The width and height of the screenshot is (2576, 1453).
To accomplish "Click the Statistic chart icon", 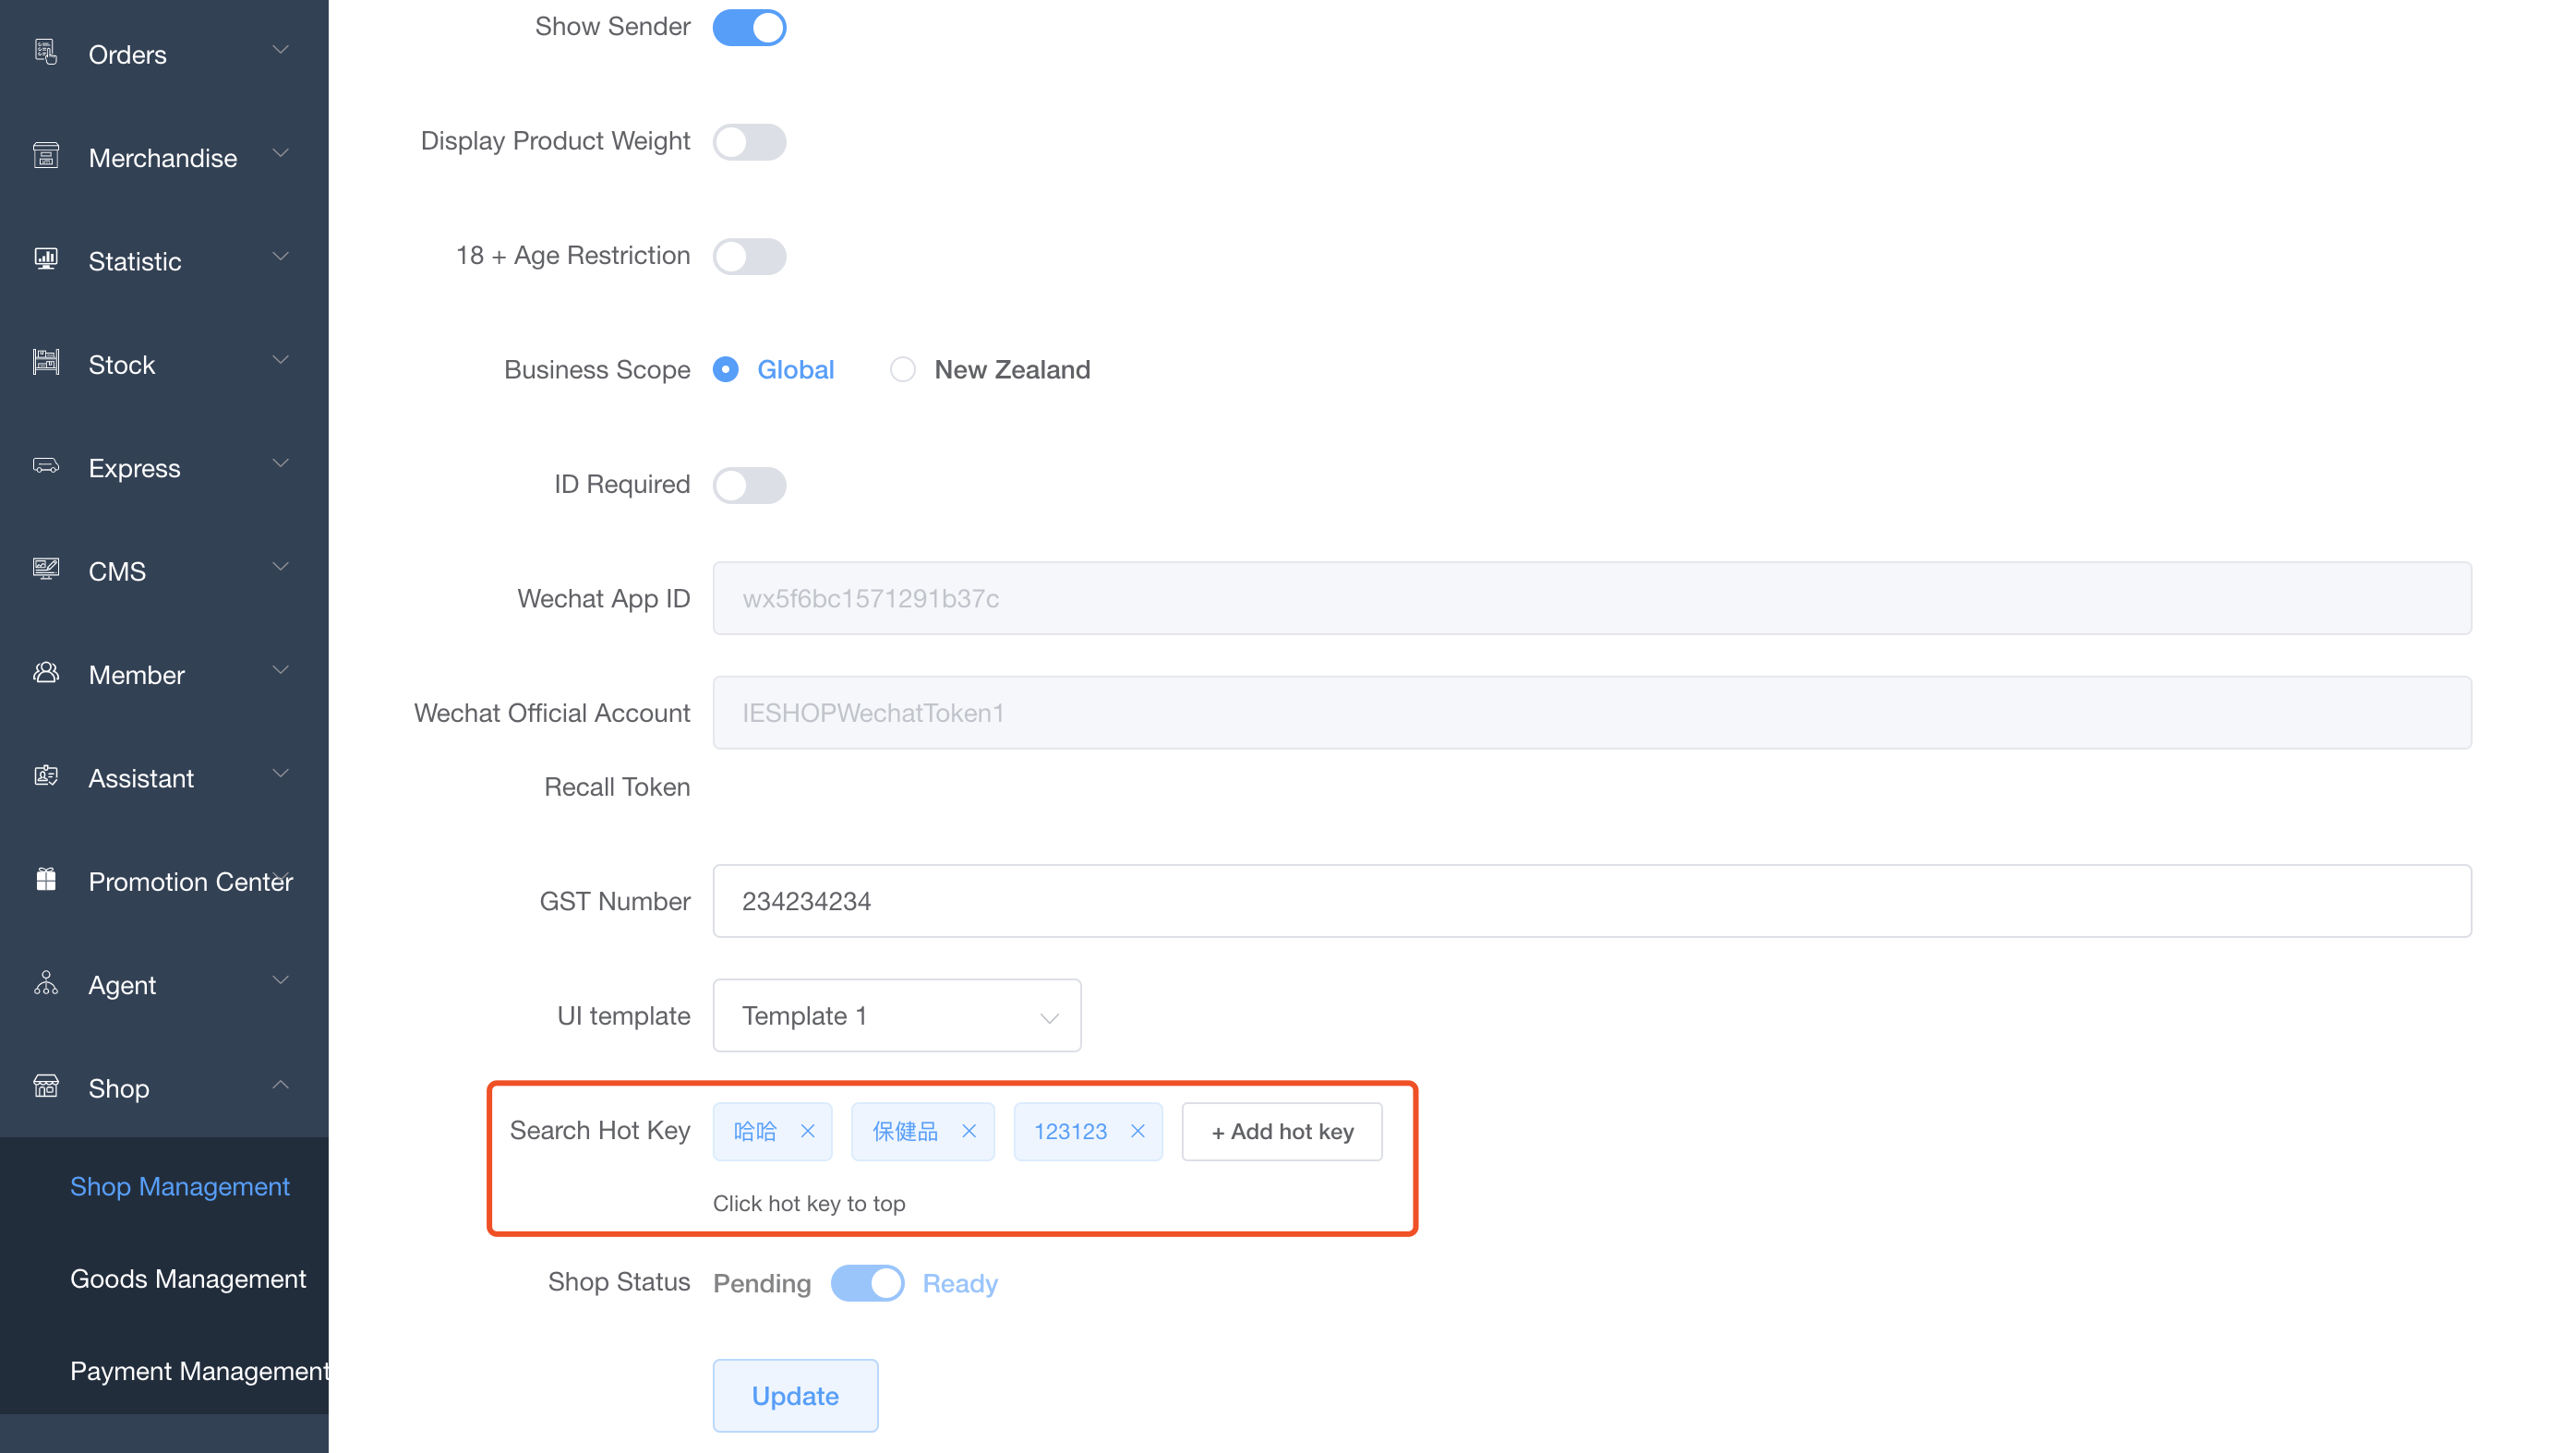I will pos(46,259).
